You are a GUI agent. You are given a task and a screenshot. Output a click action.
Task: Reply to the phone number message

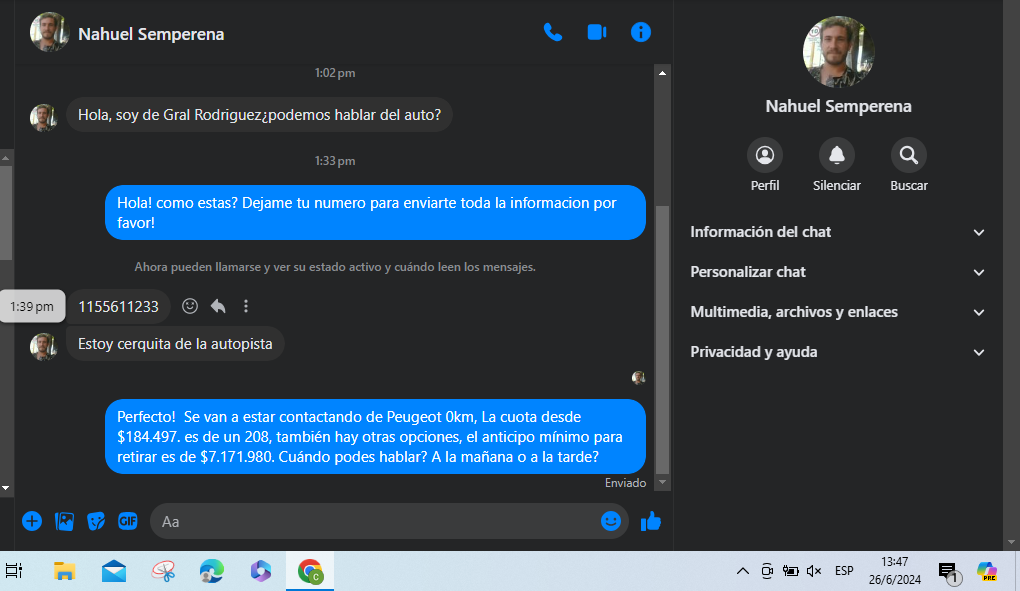tap(218, 307)
